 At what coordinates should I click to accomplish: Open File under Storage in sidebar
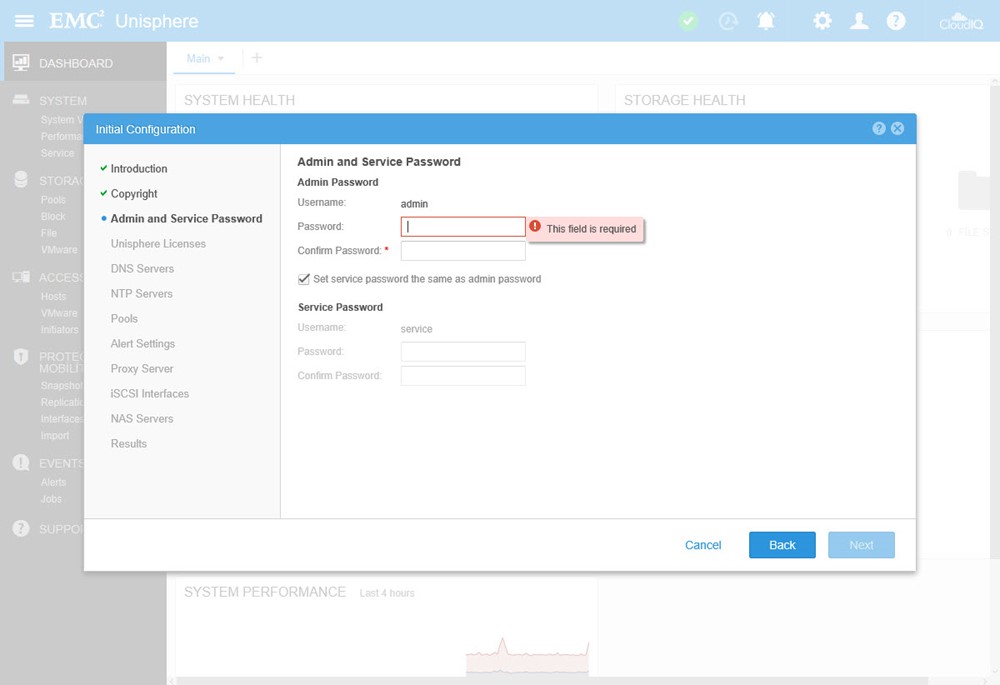coord(48,233)
